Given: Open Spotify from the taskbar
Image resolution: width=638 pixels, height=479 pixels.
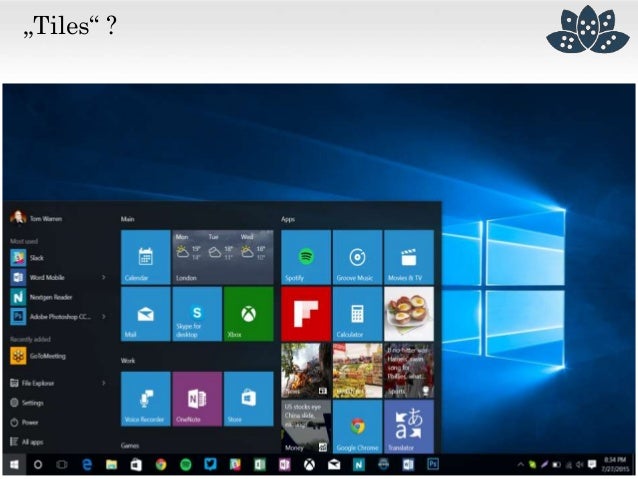Looking at the screenshot, I should (186, 464).
